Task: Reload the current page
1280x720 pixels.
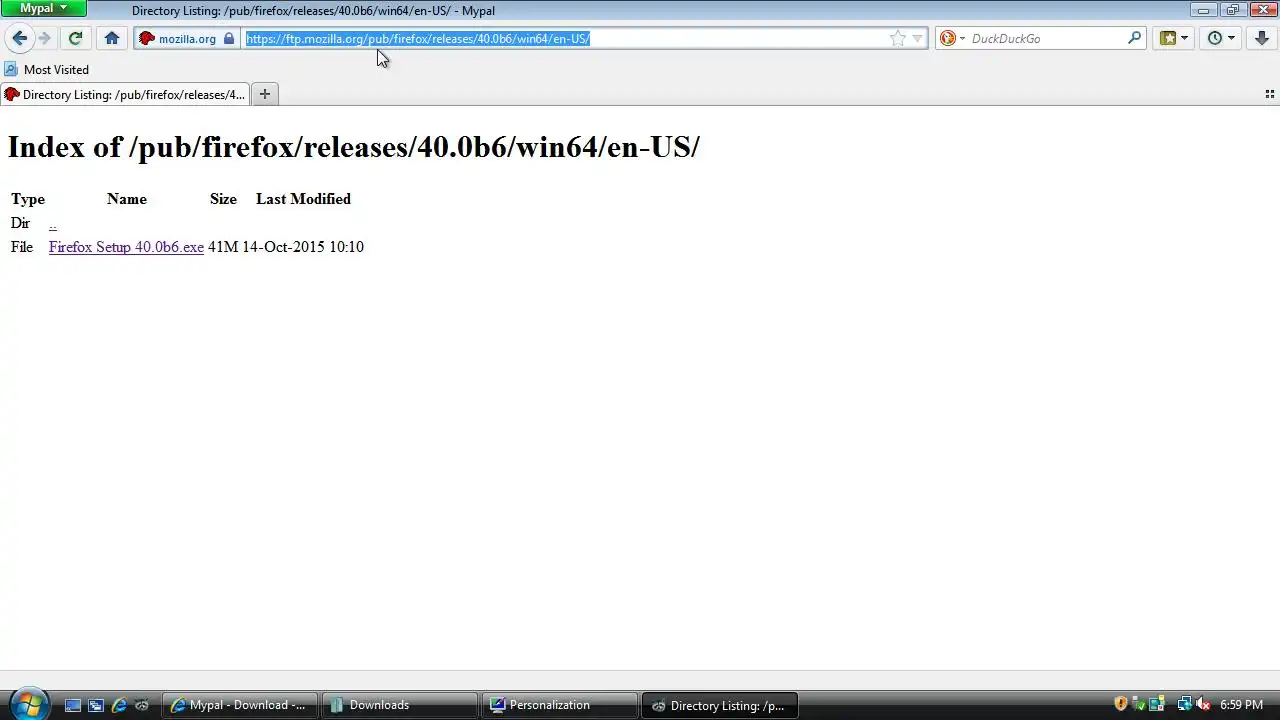Action: tap(75, 38)
